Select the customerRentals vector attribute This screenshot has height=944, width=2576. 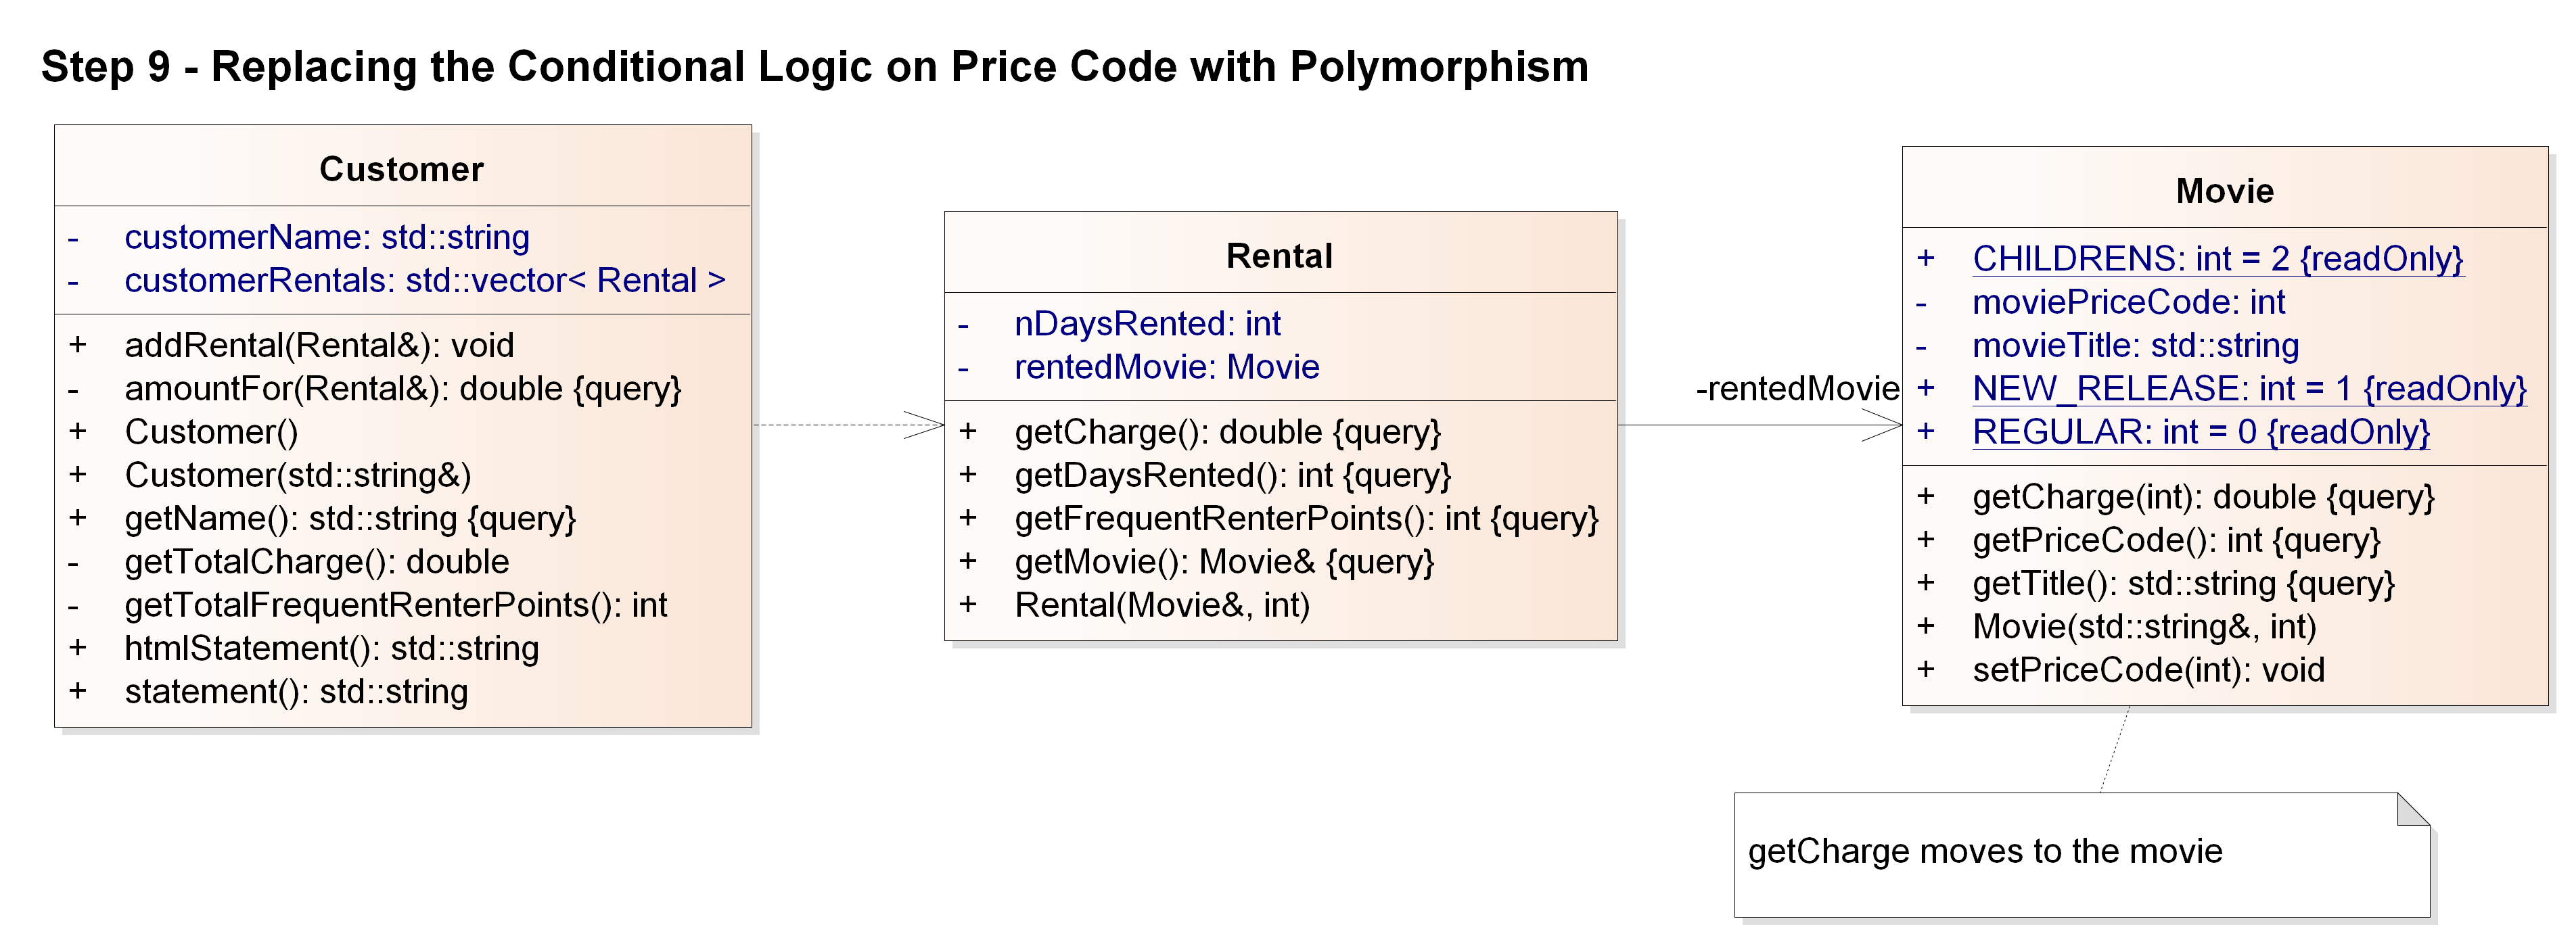pyautogui.click(x=425, y=280)
